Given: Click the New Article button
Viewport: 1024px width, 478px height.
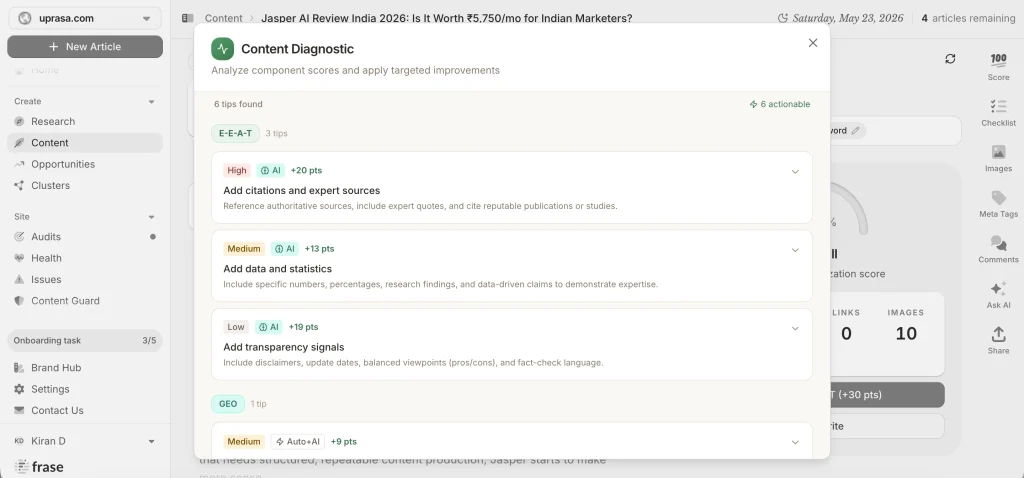Looking at the screenshot, I should (x=85, y=46).
